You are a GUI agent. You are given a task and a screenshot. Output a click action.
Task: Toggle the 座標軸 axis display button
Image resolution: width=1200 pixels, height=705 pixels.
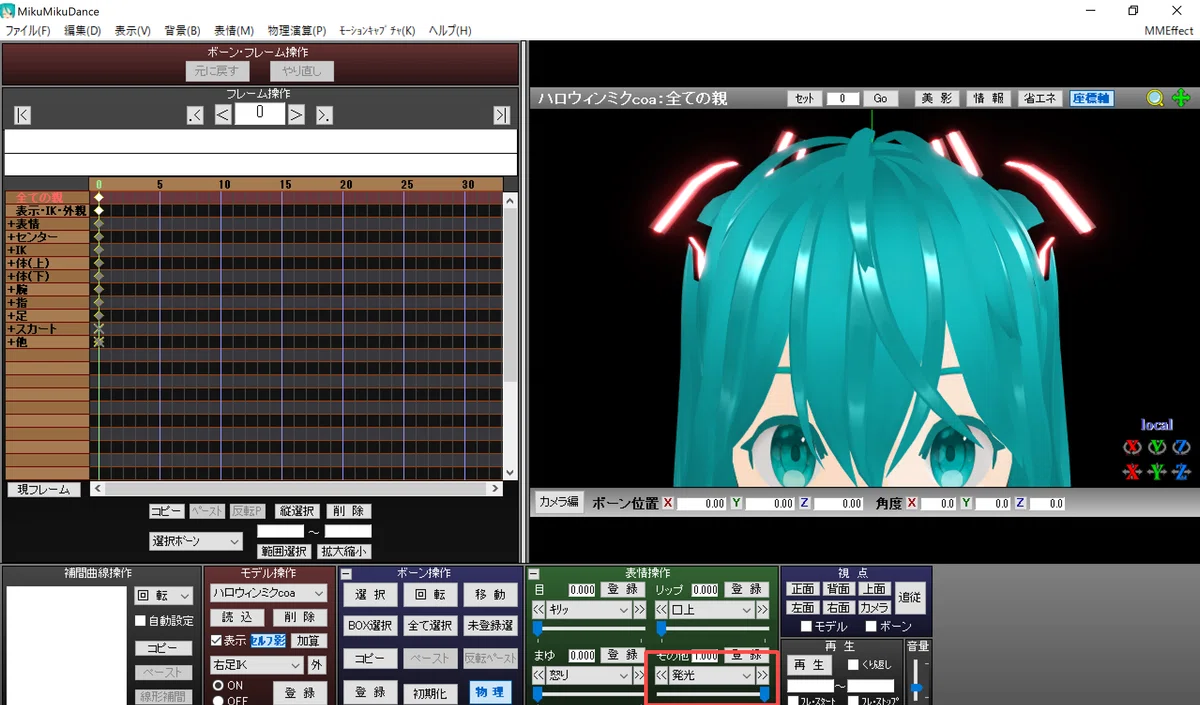coord(1091,98)
